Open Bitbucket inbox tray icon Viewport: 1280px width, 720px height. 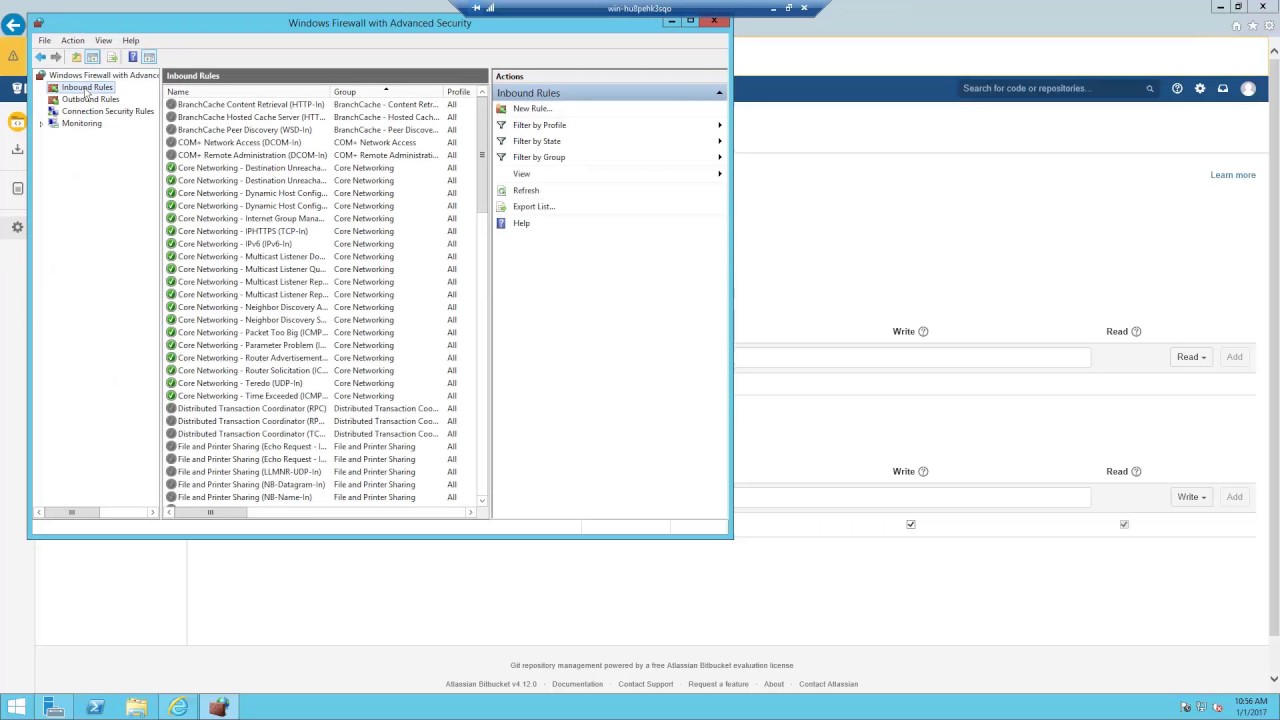(x=1222, y=88)
